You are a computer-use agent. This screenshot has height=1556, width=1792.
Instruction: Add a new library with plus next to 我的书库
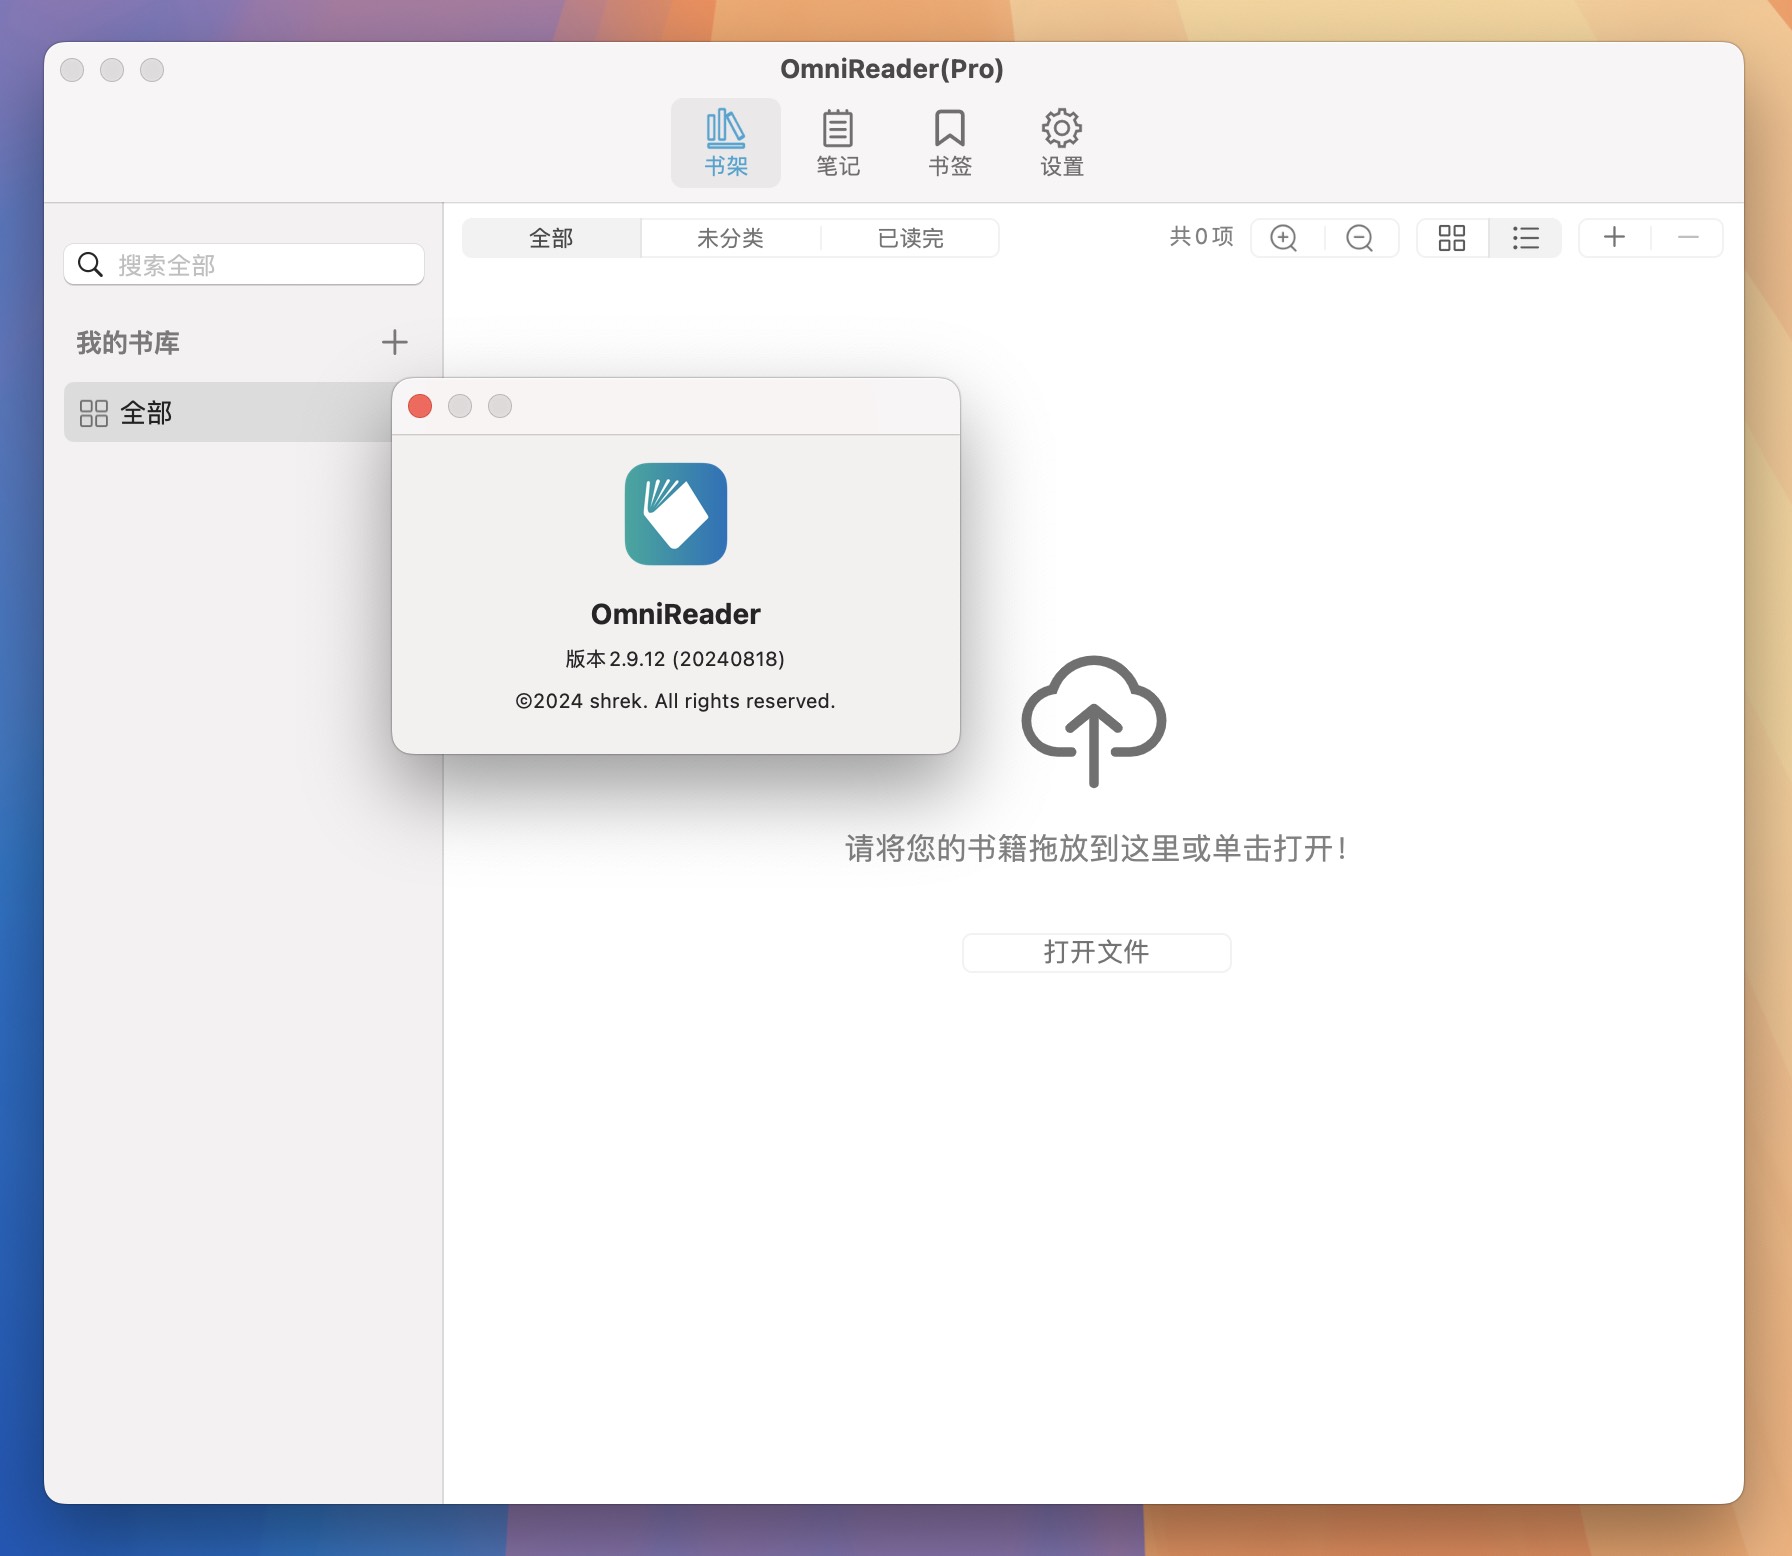(x=394, y=342)
